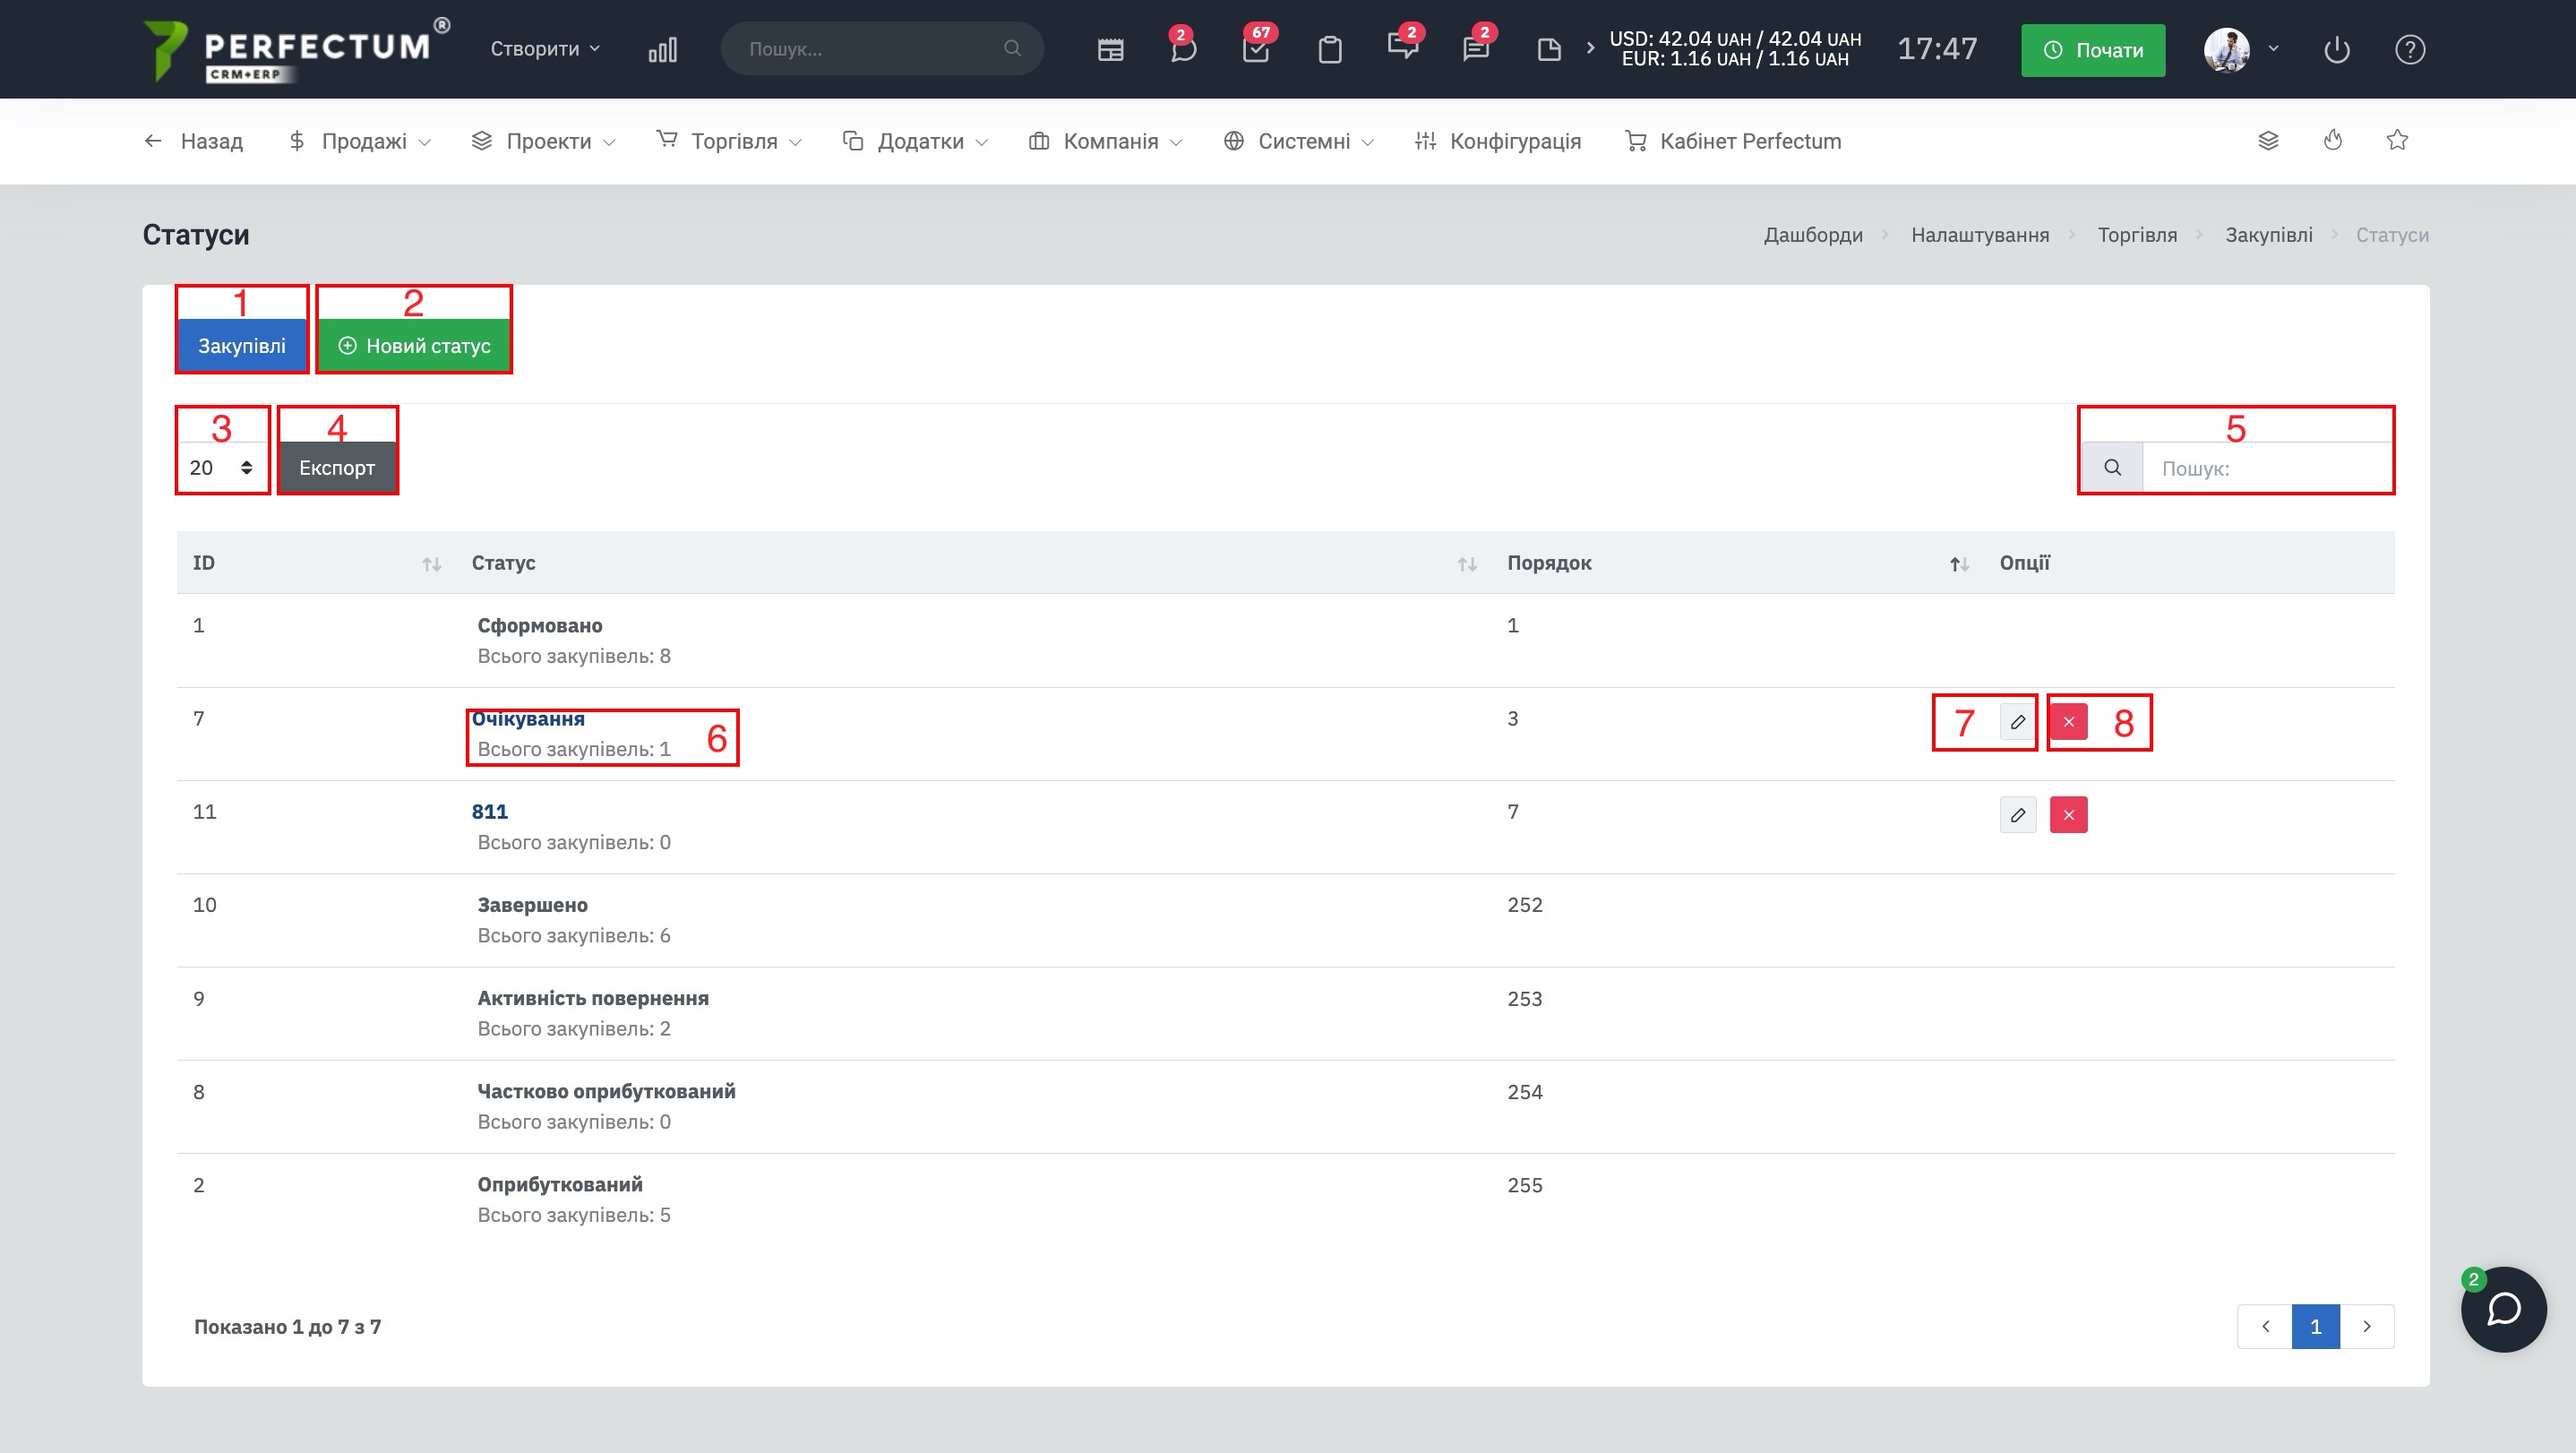Click the flame icon in menu bar
The height and width of the screenshot is (1453, 2576).
[2332, 141]
